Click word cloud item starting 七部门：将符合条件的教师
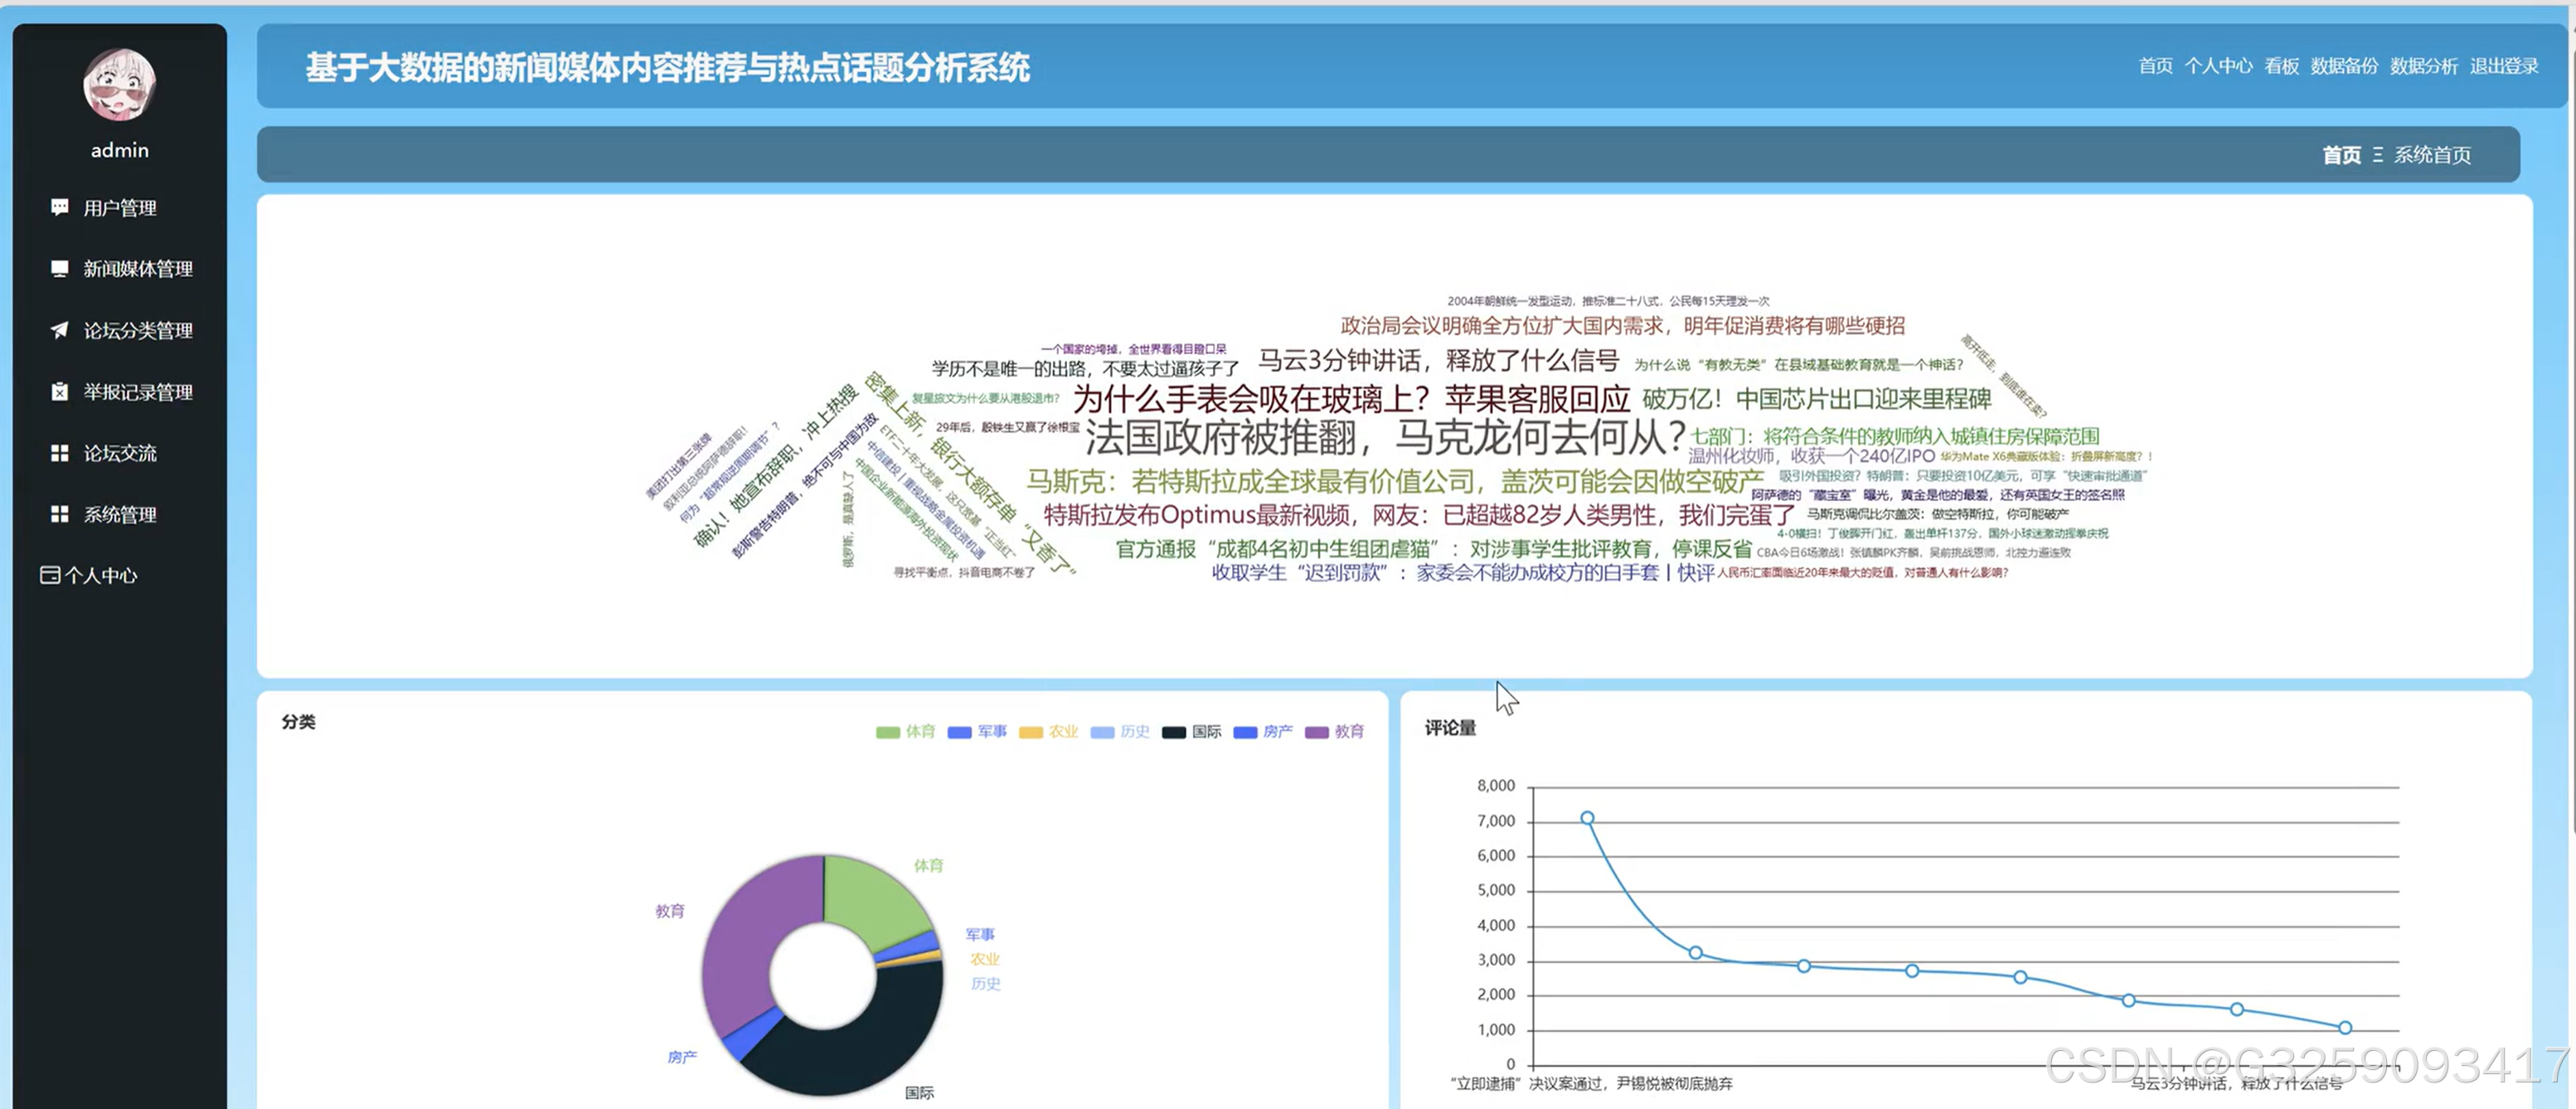2576x1109 pixels. (1895, 436)
